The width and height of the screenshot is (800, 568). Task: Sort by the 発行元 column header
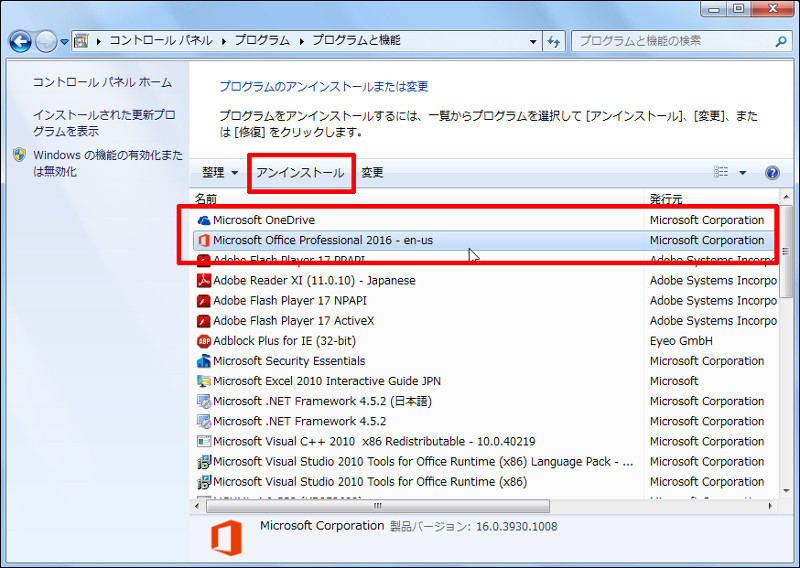(x=666, y=199)
